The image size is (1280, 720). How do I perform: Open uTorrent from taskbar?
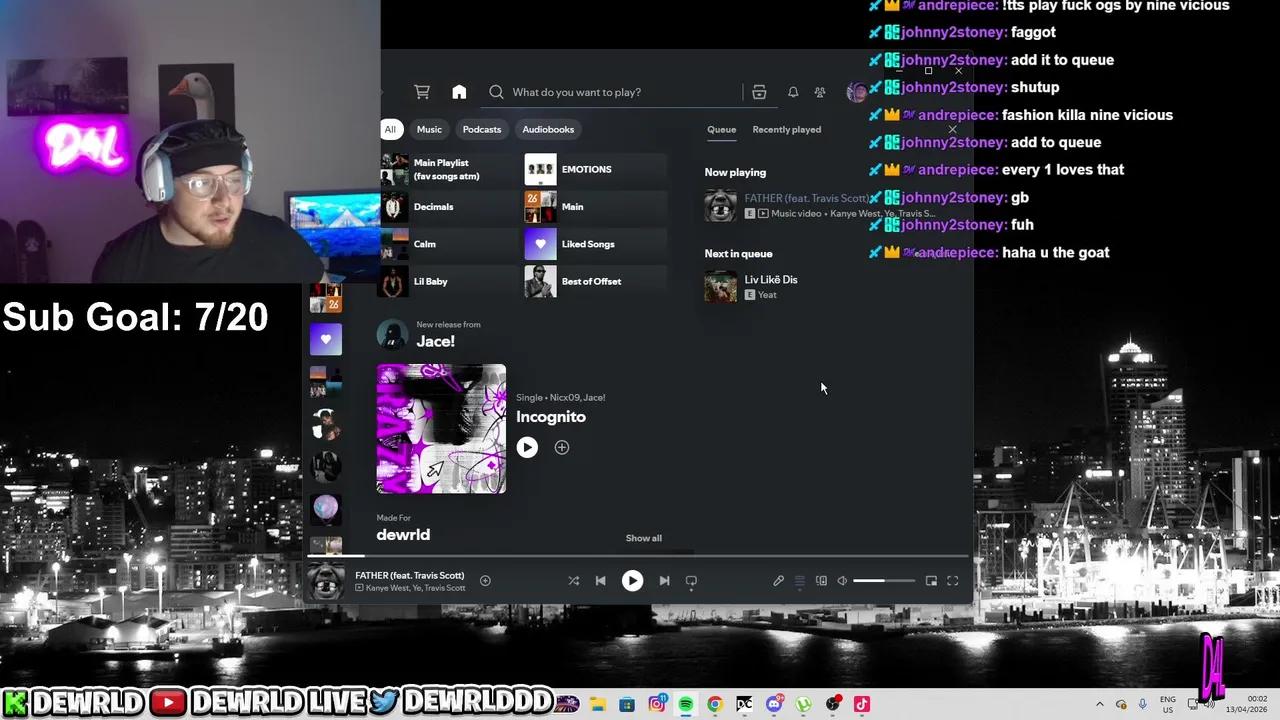pyautogui.click(x=803, y=704)
